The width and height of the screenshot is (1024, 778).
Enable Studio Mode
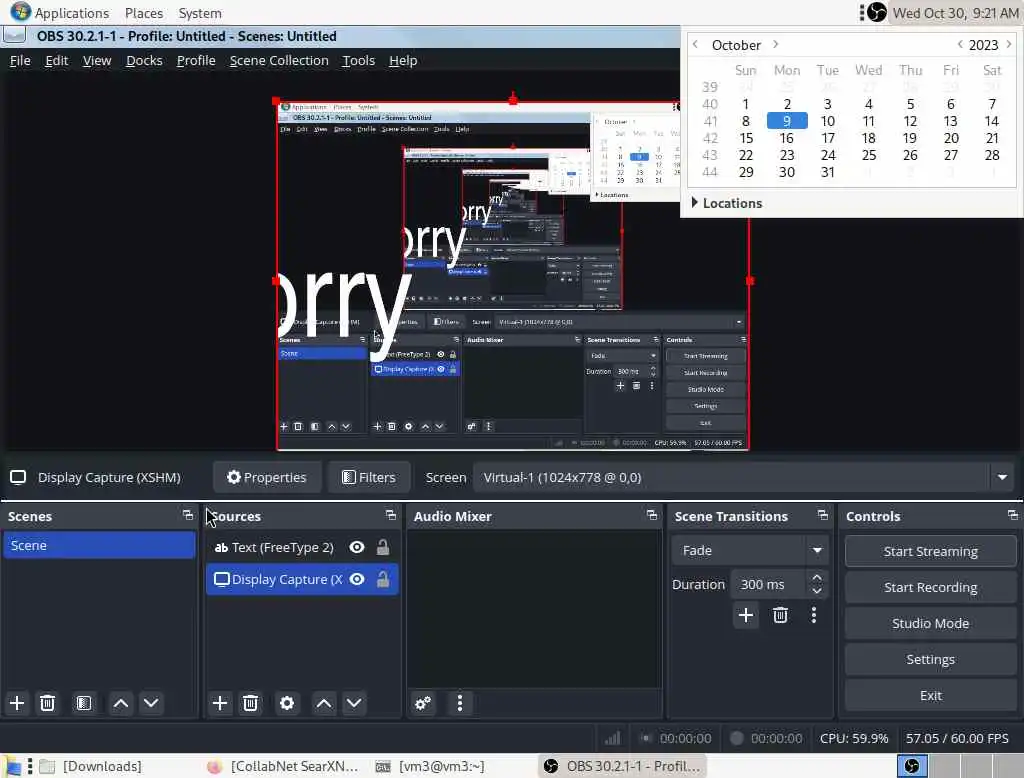pyautogui.click(x=931, y=623)
